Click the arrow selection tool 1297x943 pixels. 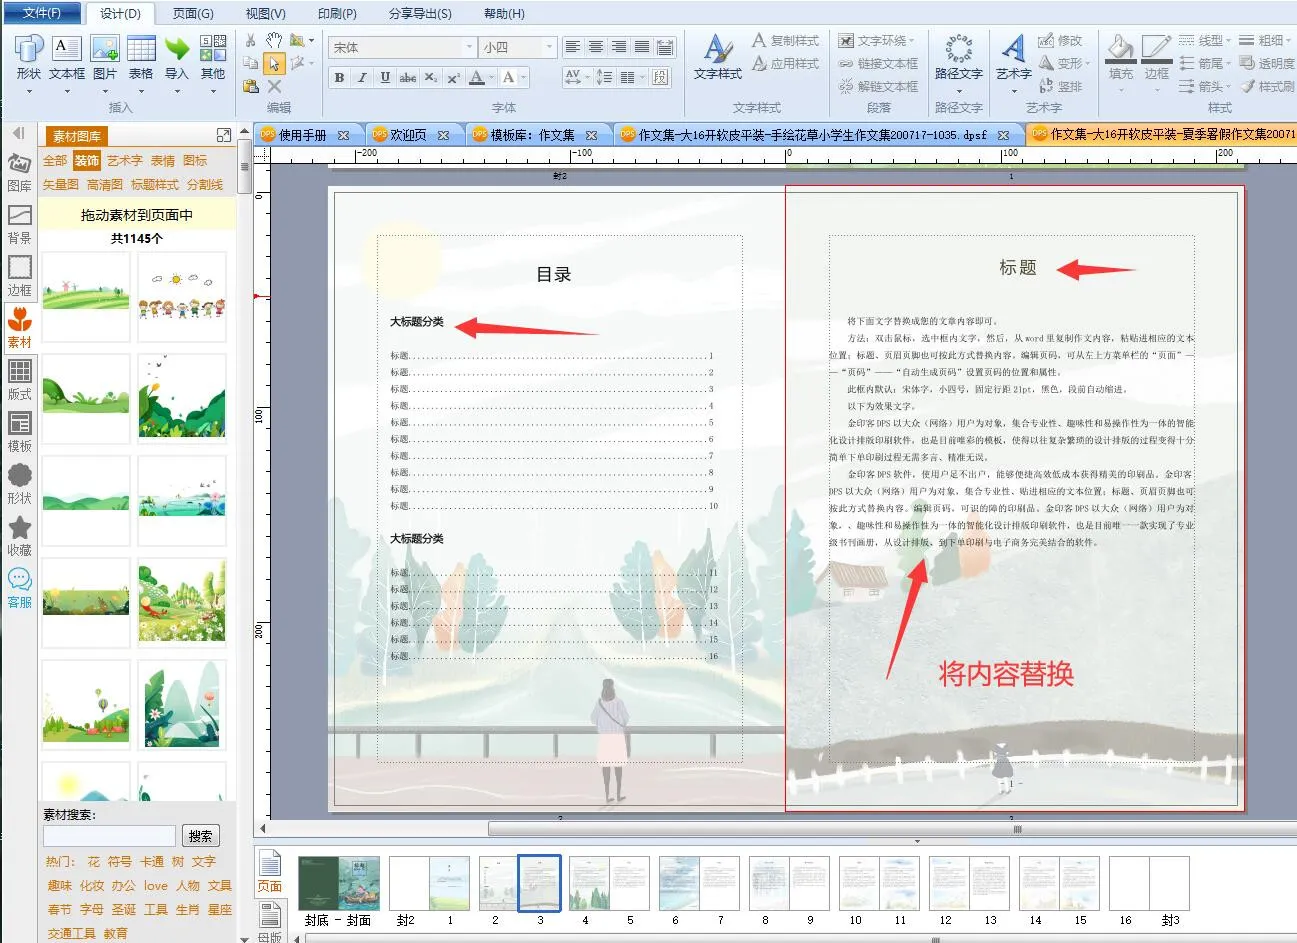pos(273,64)
